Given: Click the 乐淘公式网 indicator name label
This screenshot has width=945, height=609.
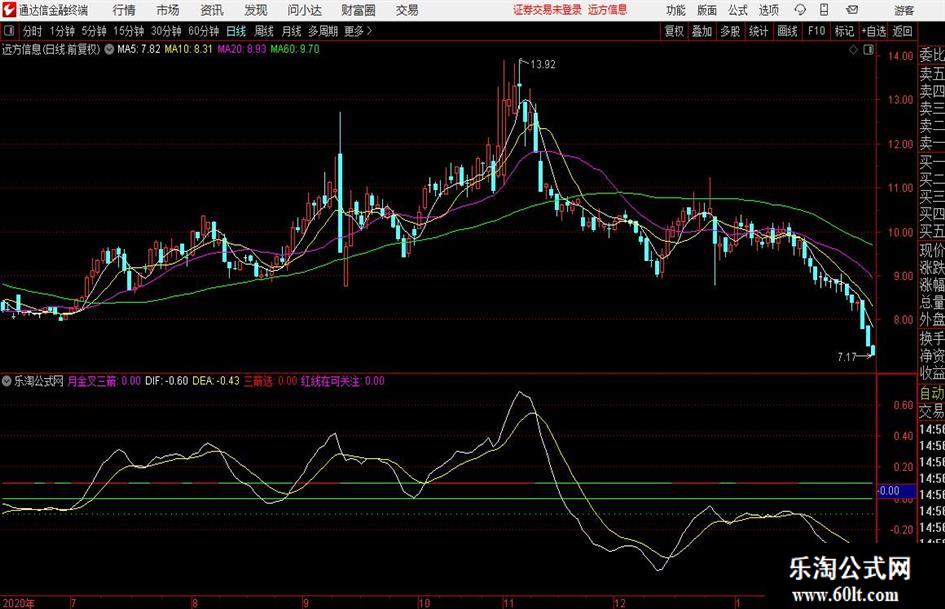Looking at the screenshot, I should coord(39,381).
